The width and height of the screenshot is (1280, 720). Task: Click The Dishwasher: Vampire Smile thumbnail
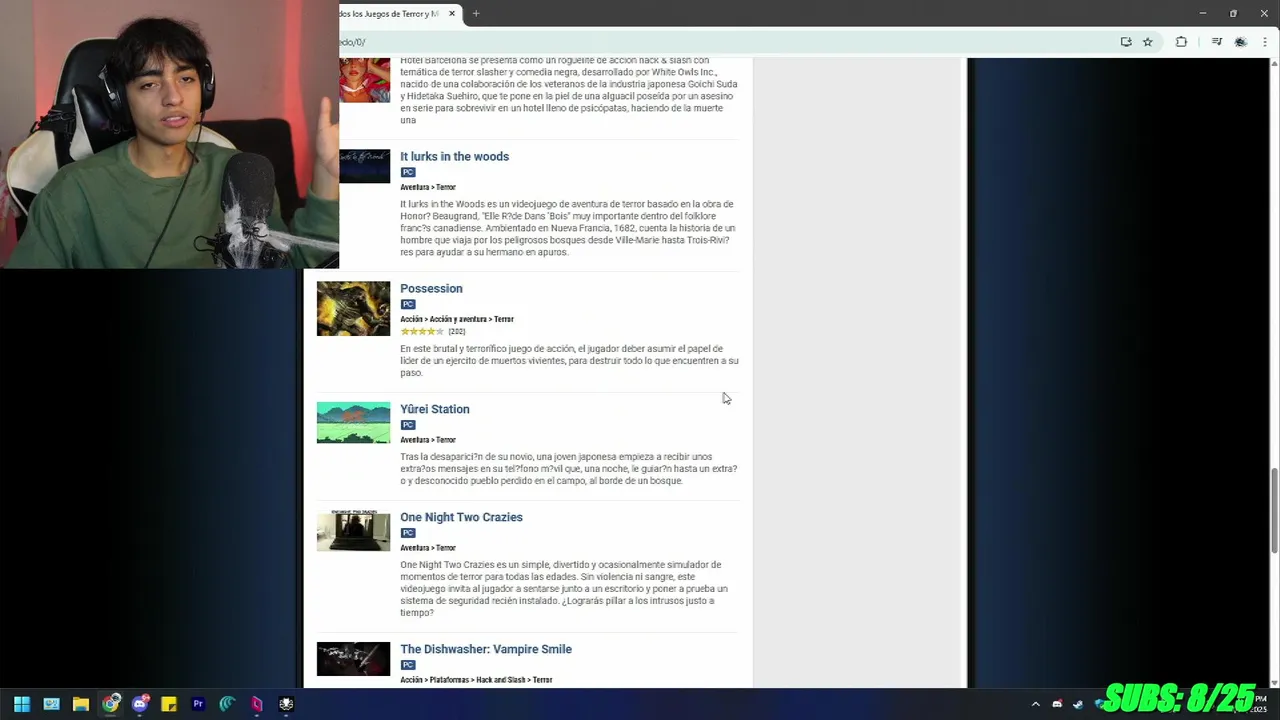point(353,659)
